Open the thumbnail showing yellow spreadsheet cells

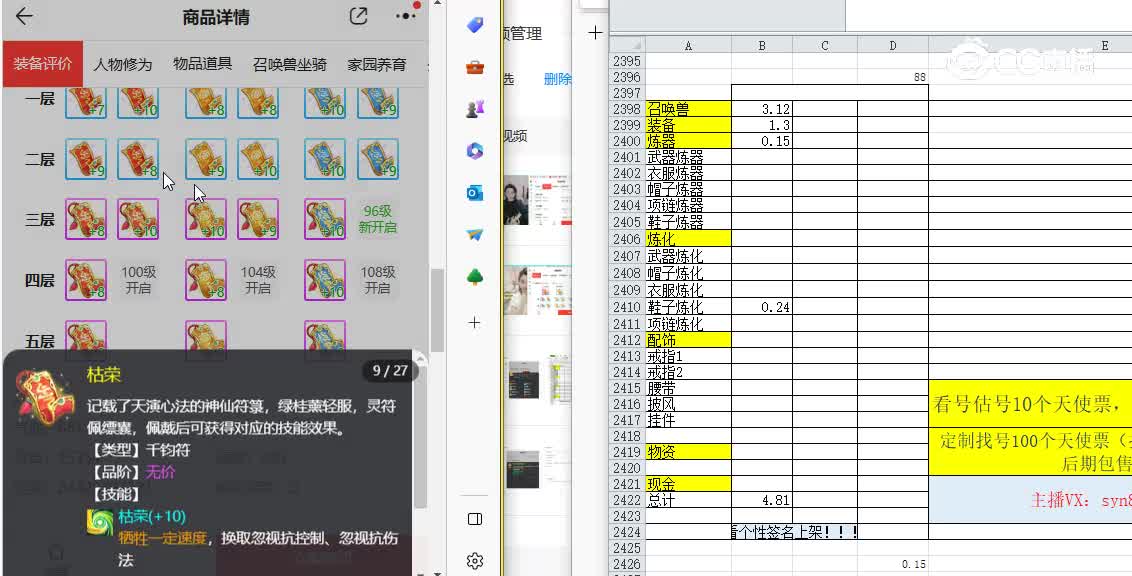560,379
